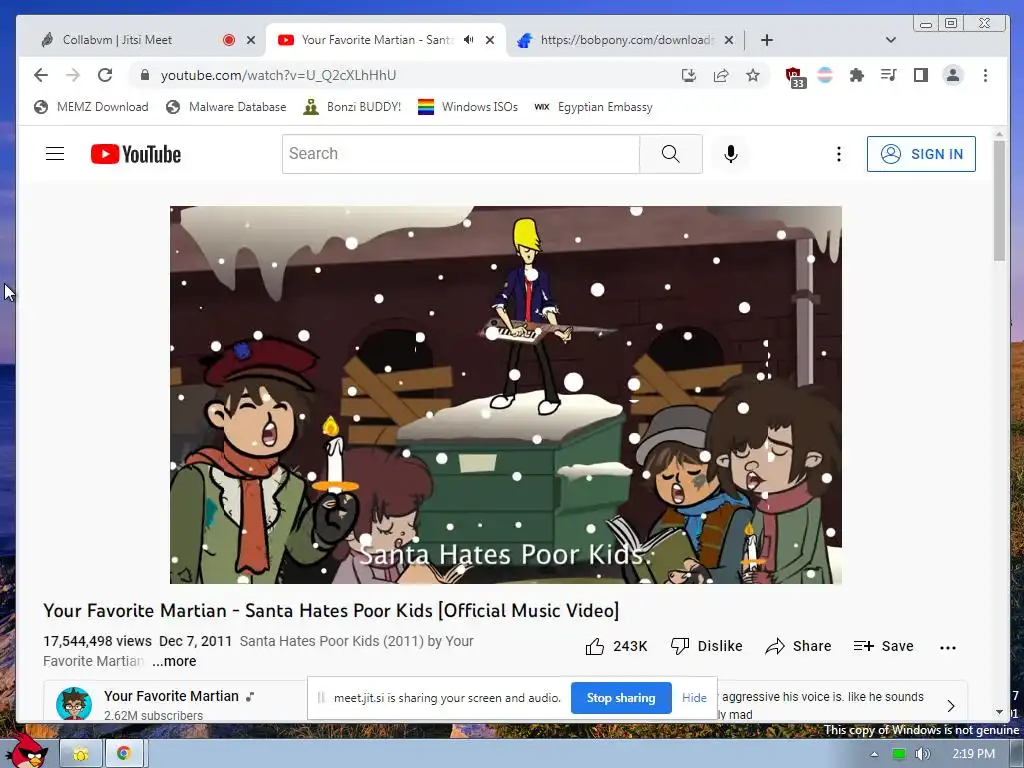1024x768 pixels.
Task: Open YouTube settings three-dot menu
Action: [x=839, y=154]
